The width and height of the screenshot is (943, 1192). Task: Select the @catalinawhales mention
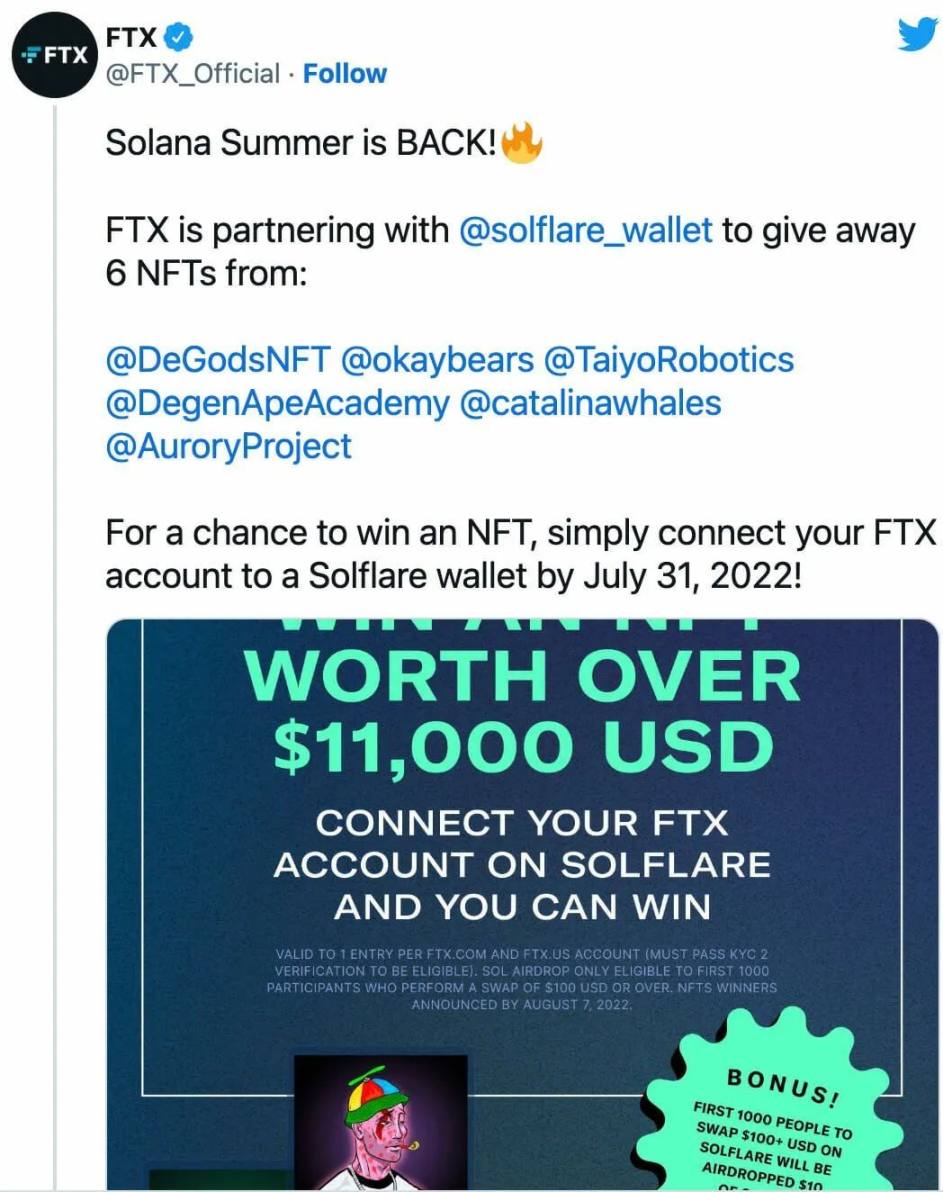pos(590,404)
